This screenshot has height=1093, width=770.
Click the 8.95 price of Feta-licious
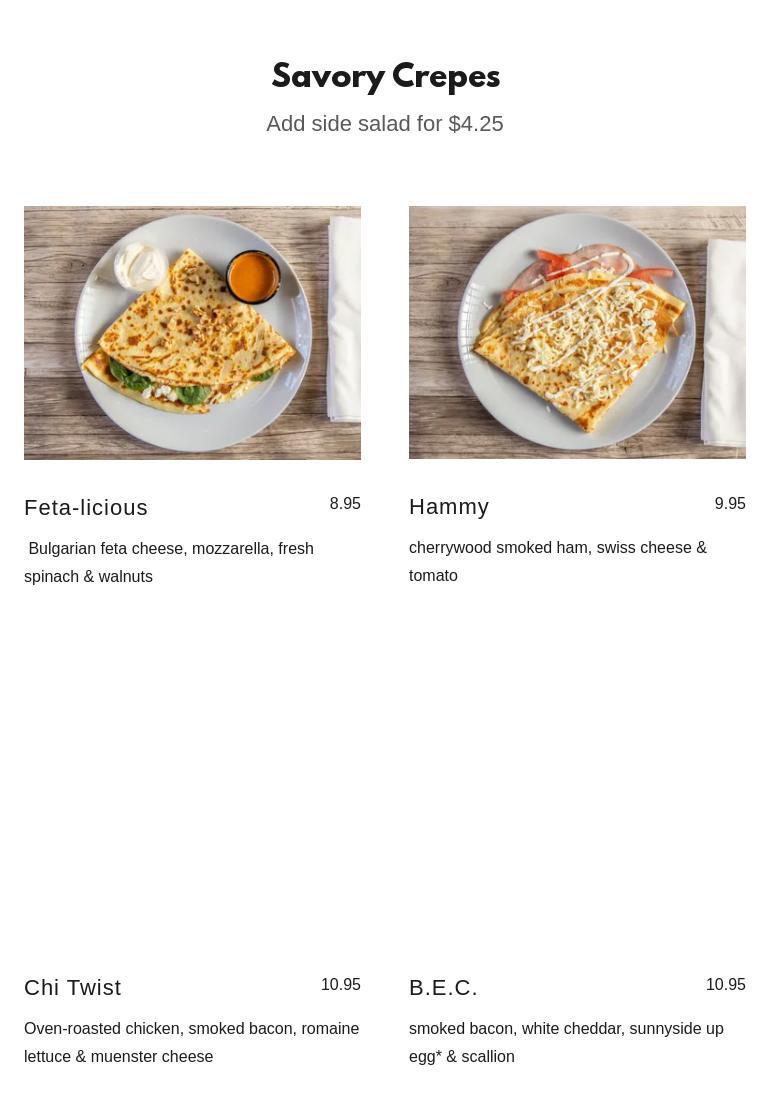345,503
